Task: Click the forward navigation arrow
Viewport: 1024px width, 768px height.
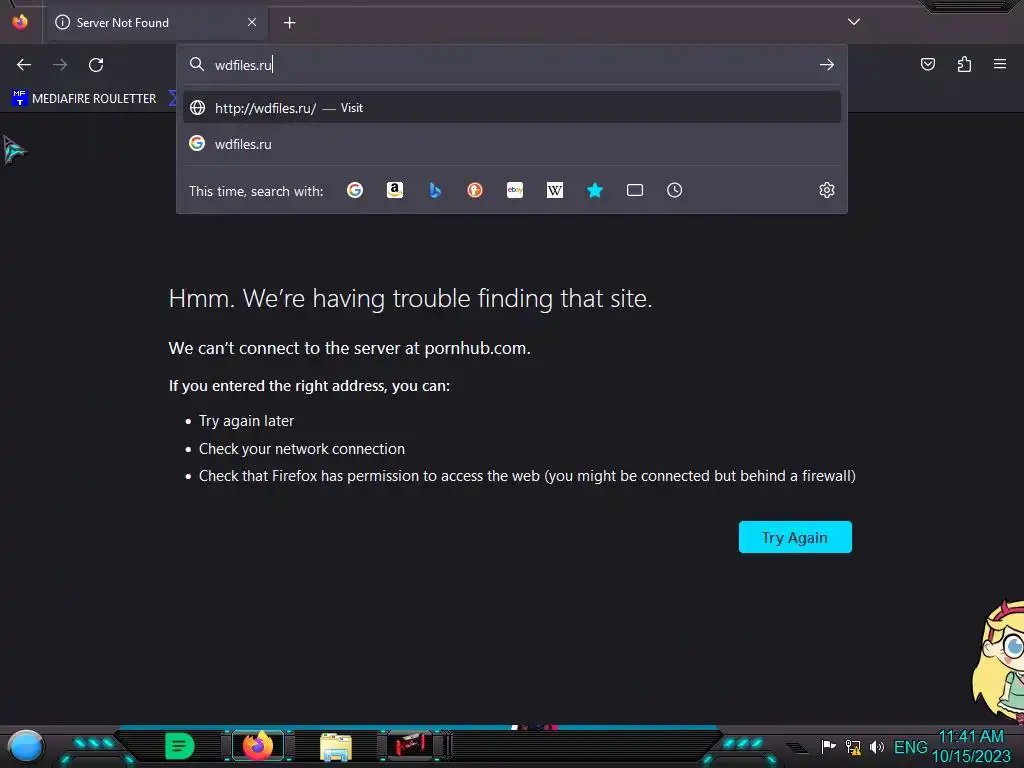Action: [60, 65]
